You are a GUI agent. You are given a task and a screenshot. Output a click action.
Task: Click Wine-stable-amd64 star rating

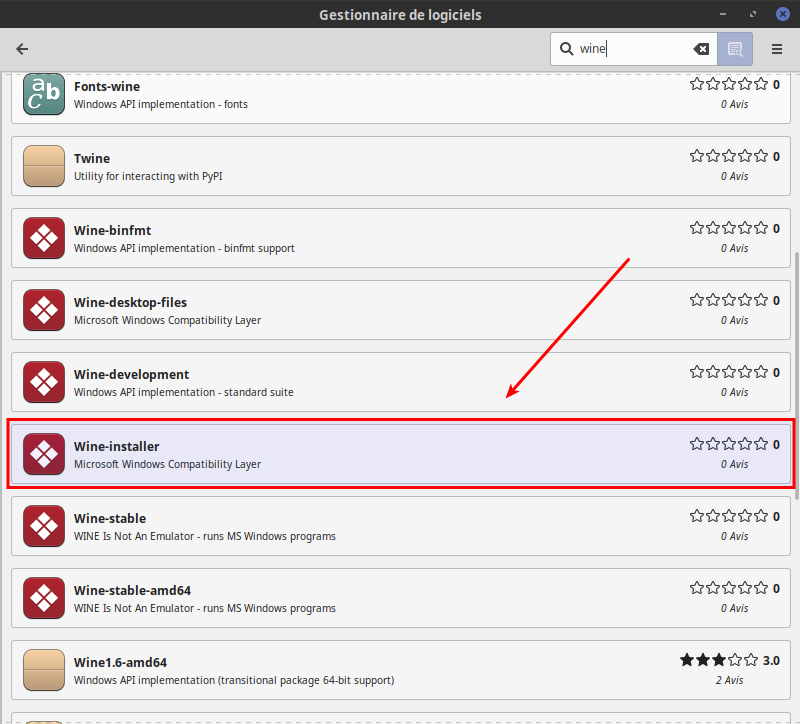[729, 588]
